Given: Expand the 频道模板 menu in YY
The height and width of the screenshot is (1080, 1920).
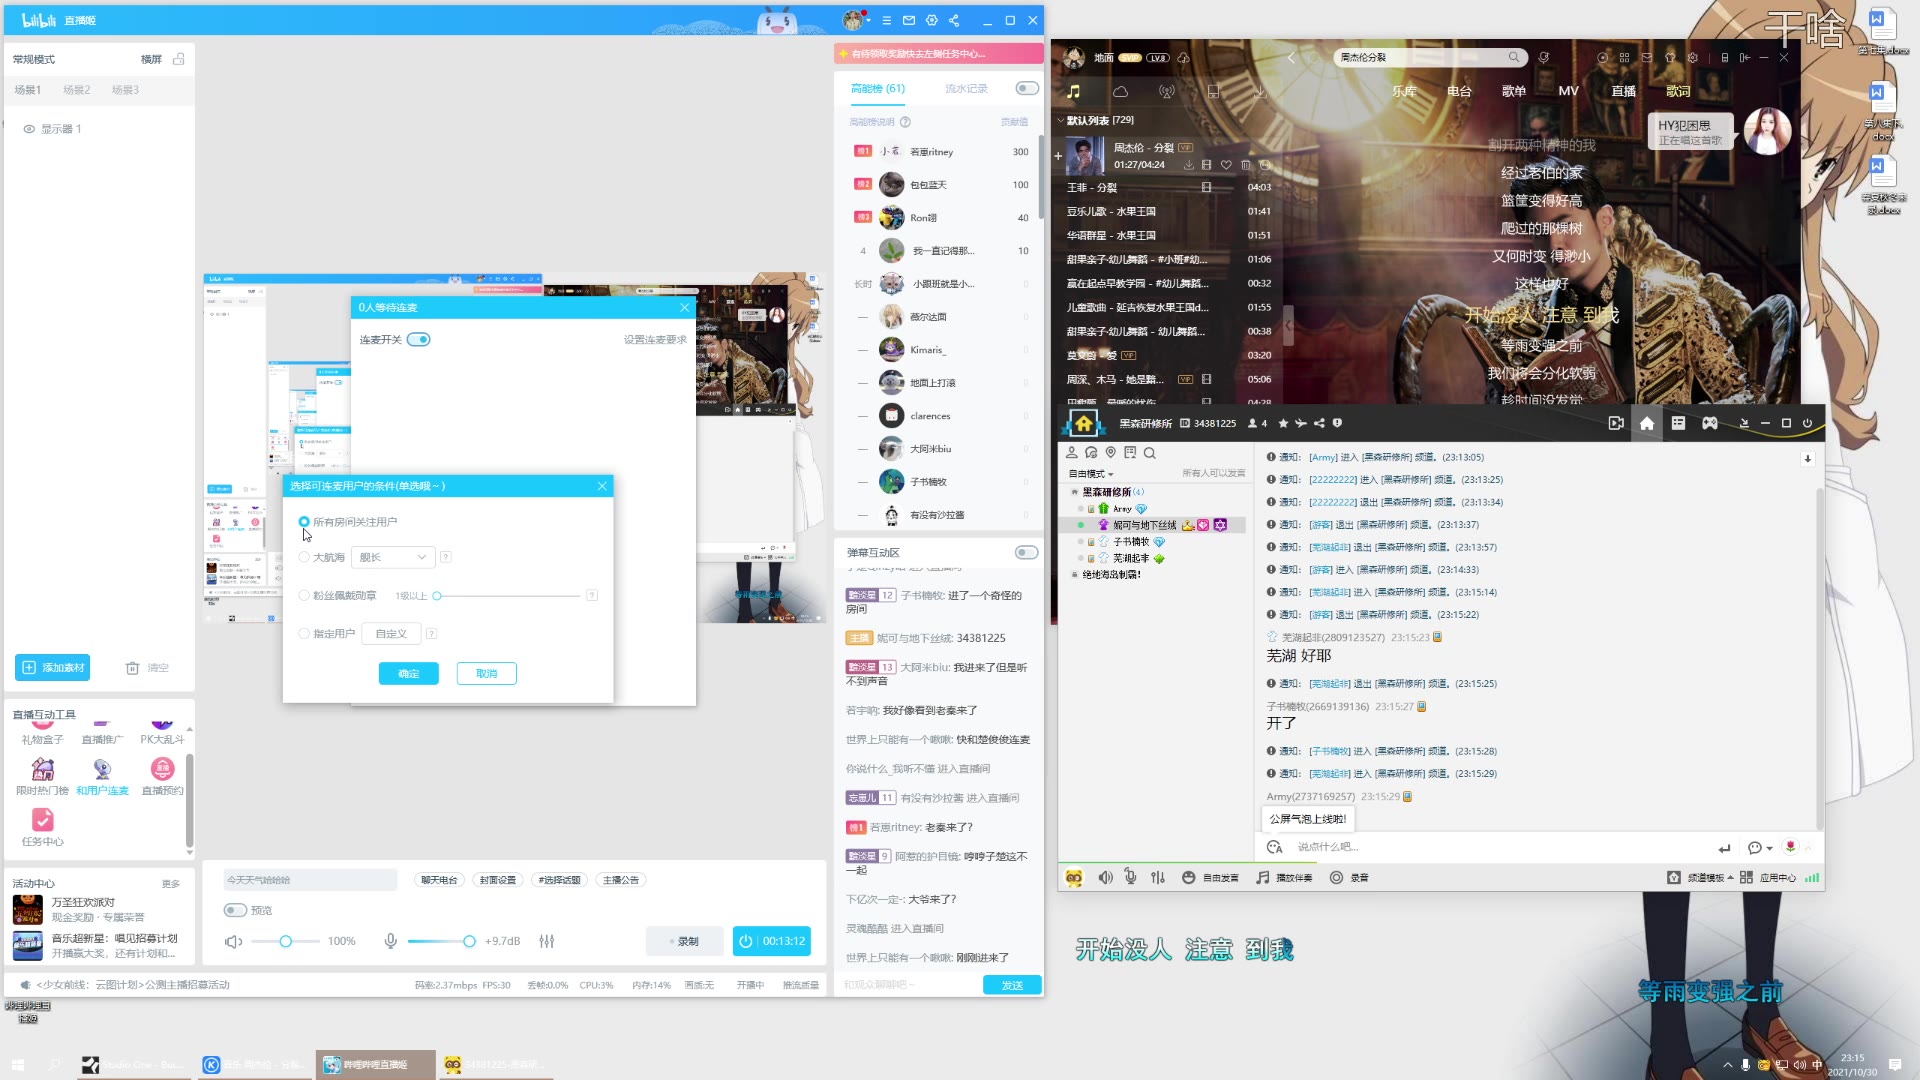Looking at the screenshot, I should pos(1710,877).
